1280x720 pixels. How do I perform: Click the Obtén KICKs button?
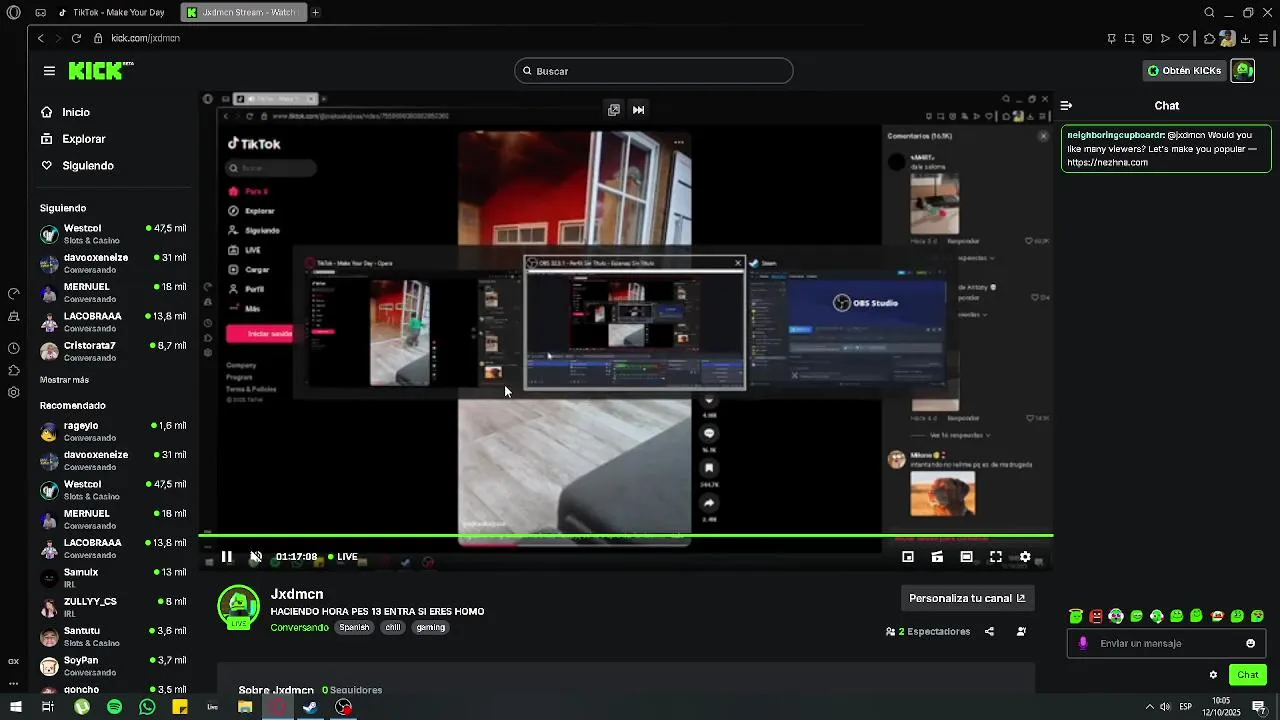[1184, 71]
